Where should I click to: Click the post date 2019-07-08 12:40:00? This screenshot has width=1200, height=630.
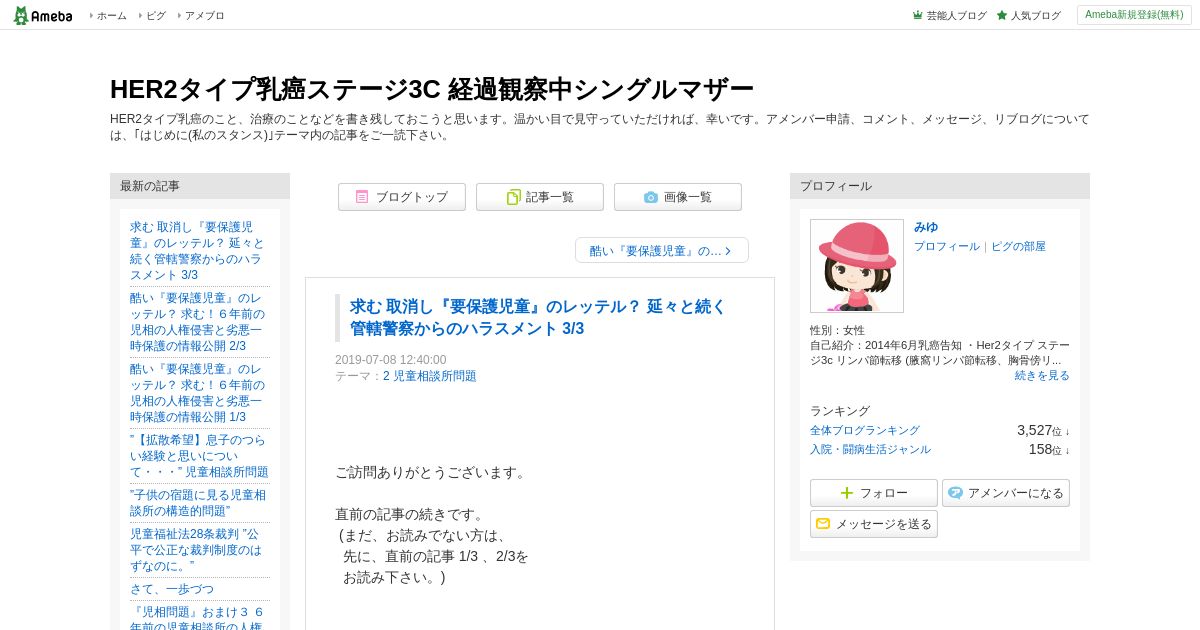[x=391, y=360]
